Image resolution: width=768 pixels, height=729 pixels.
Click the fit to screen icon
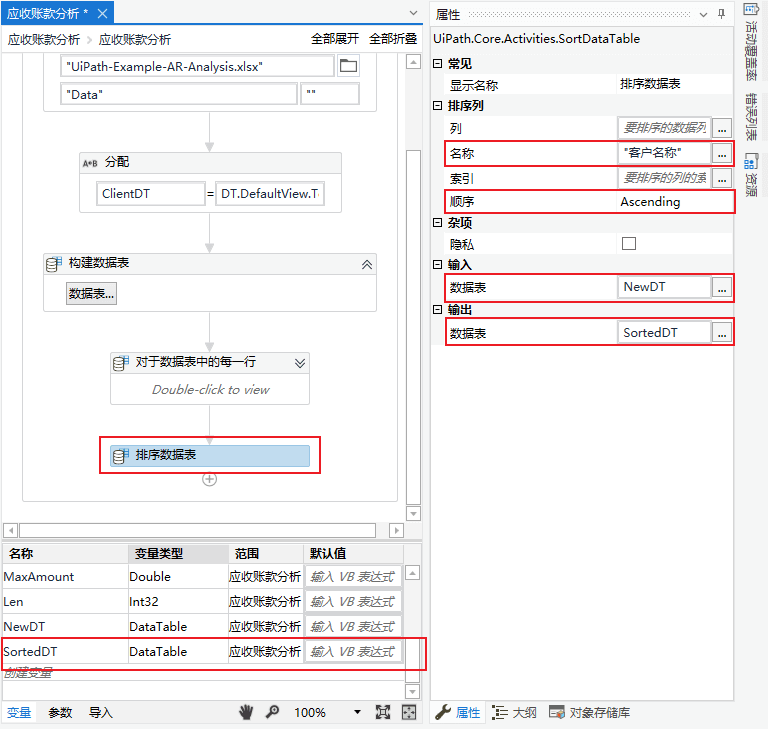click(x=382, y=712)
